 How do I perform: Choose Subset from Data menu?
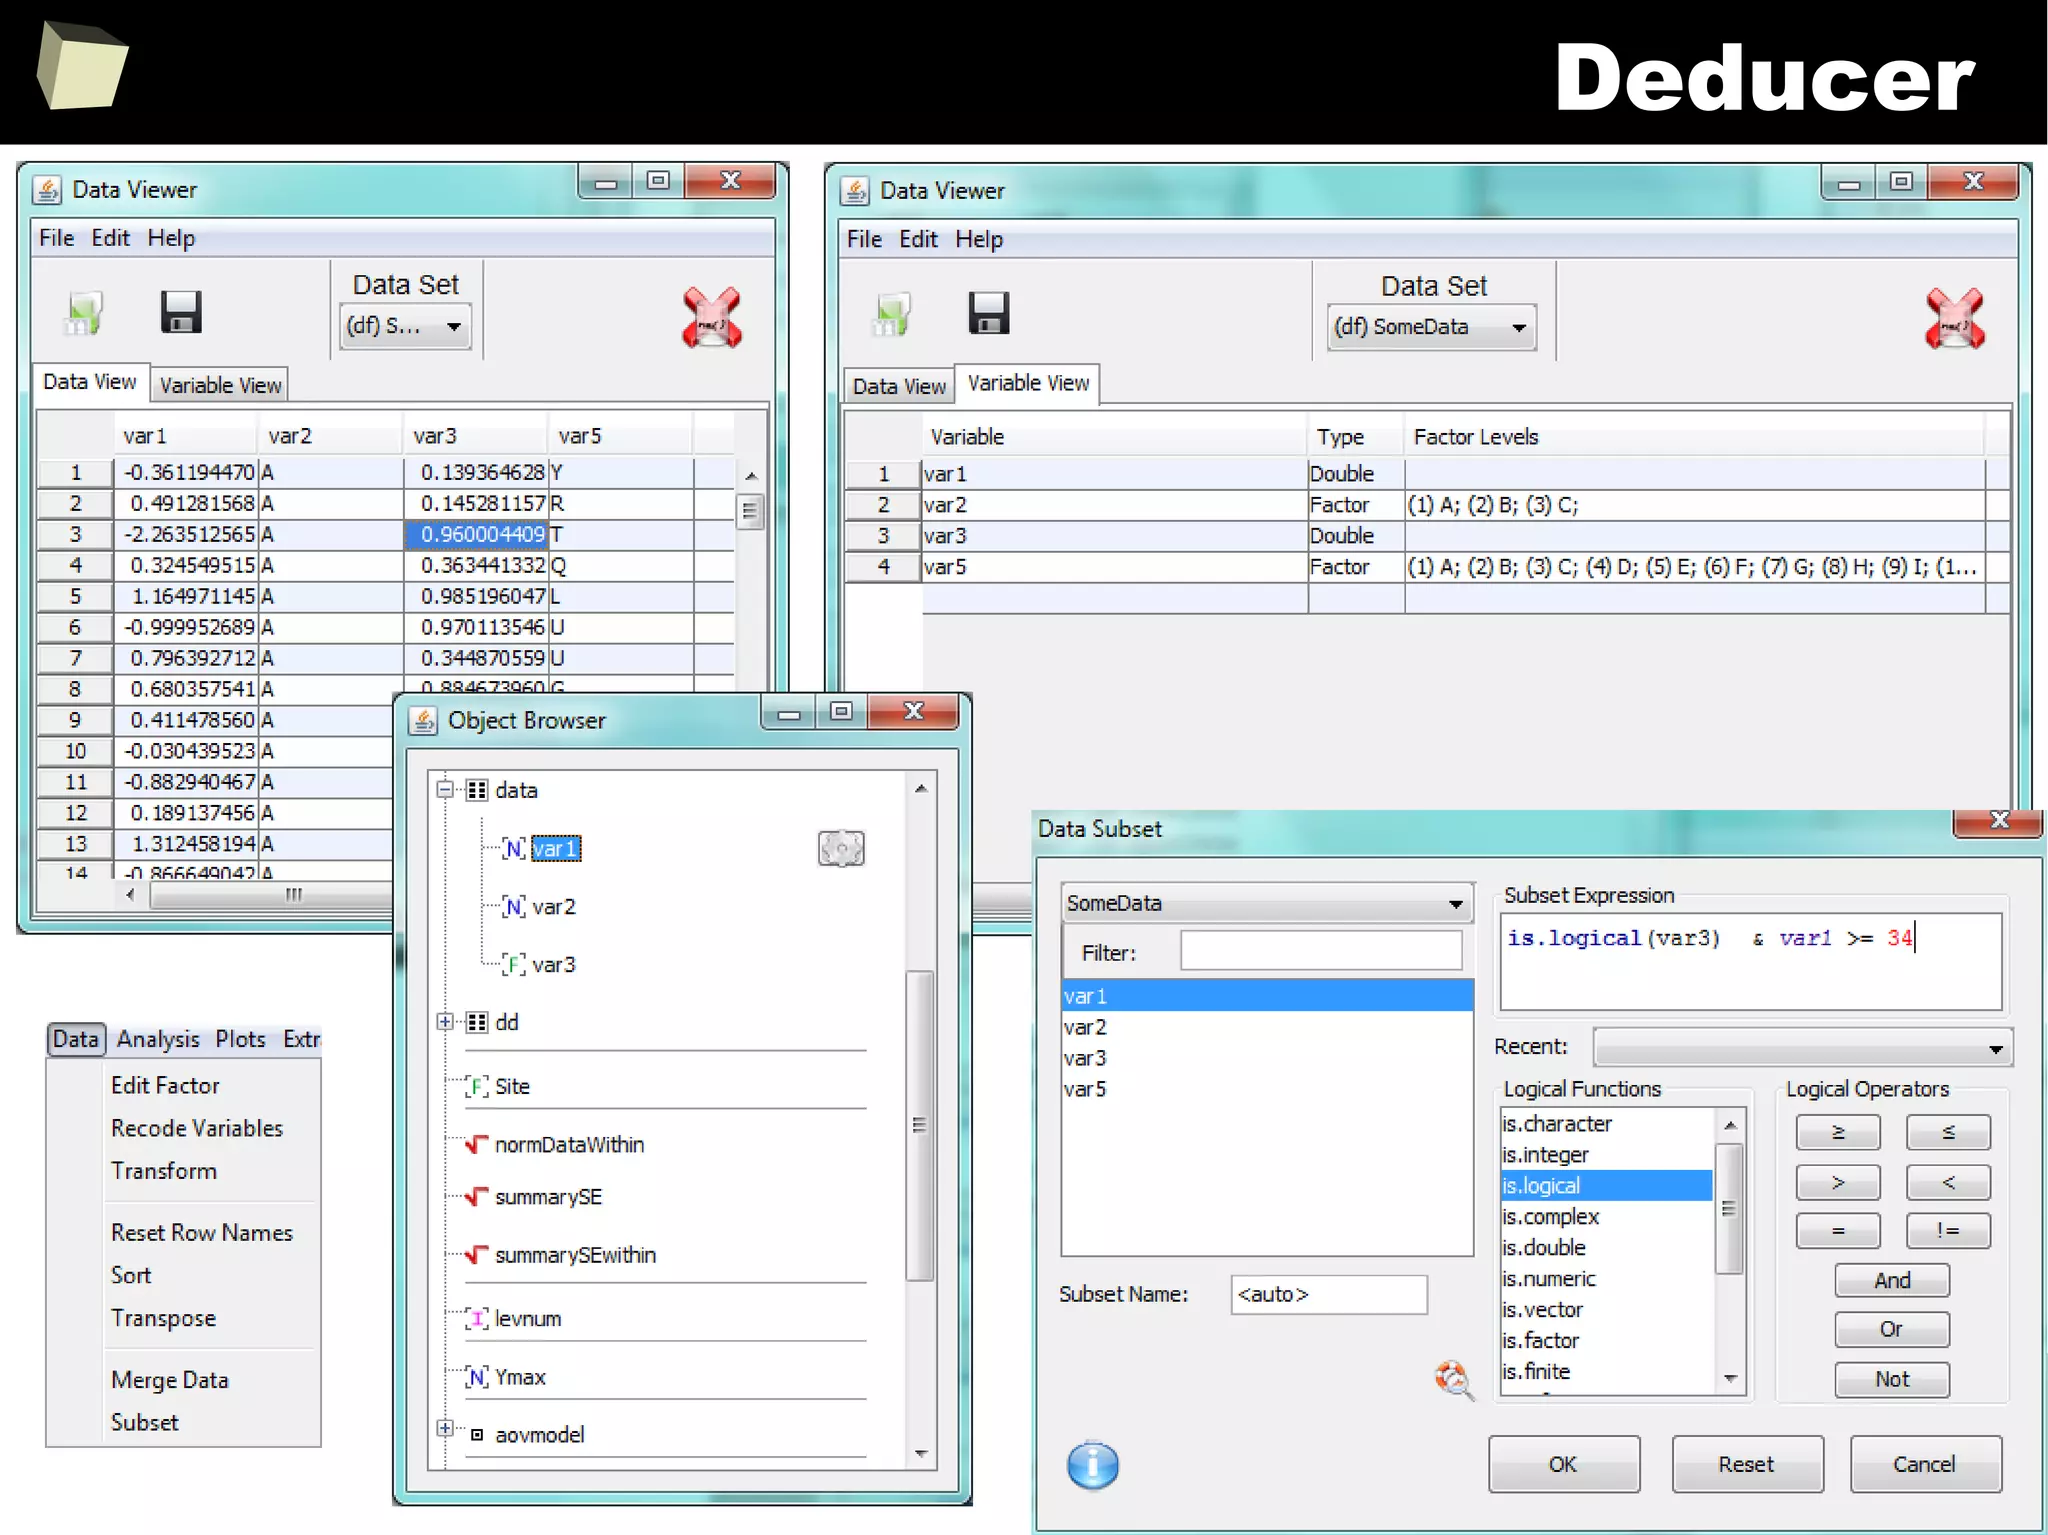[144, 1422]
